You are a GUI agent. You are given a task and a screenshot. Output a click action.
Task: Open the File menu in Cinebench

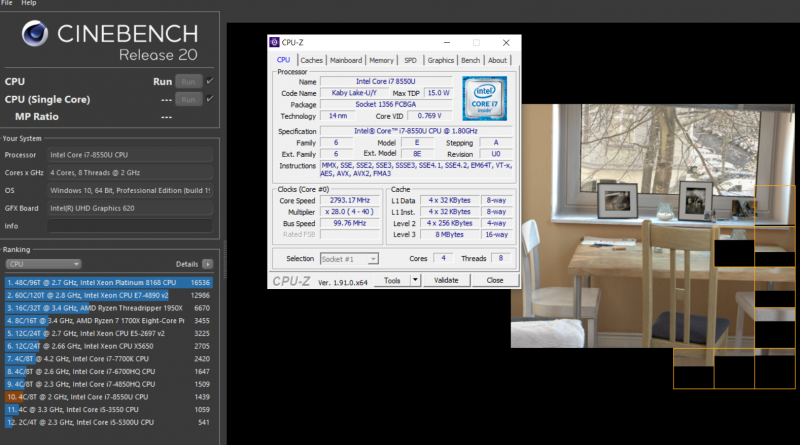pyautogui.click(x=8, y=4)
